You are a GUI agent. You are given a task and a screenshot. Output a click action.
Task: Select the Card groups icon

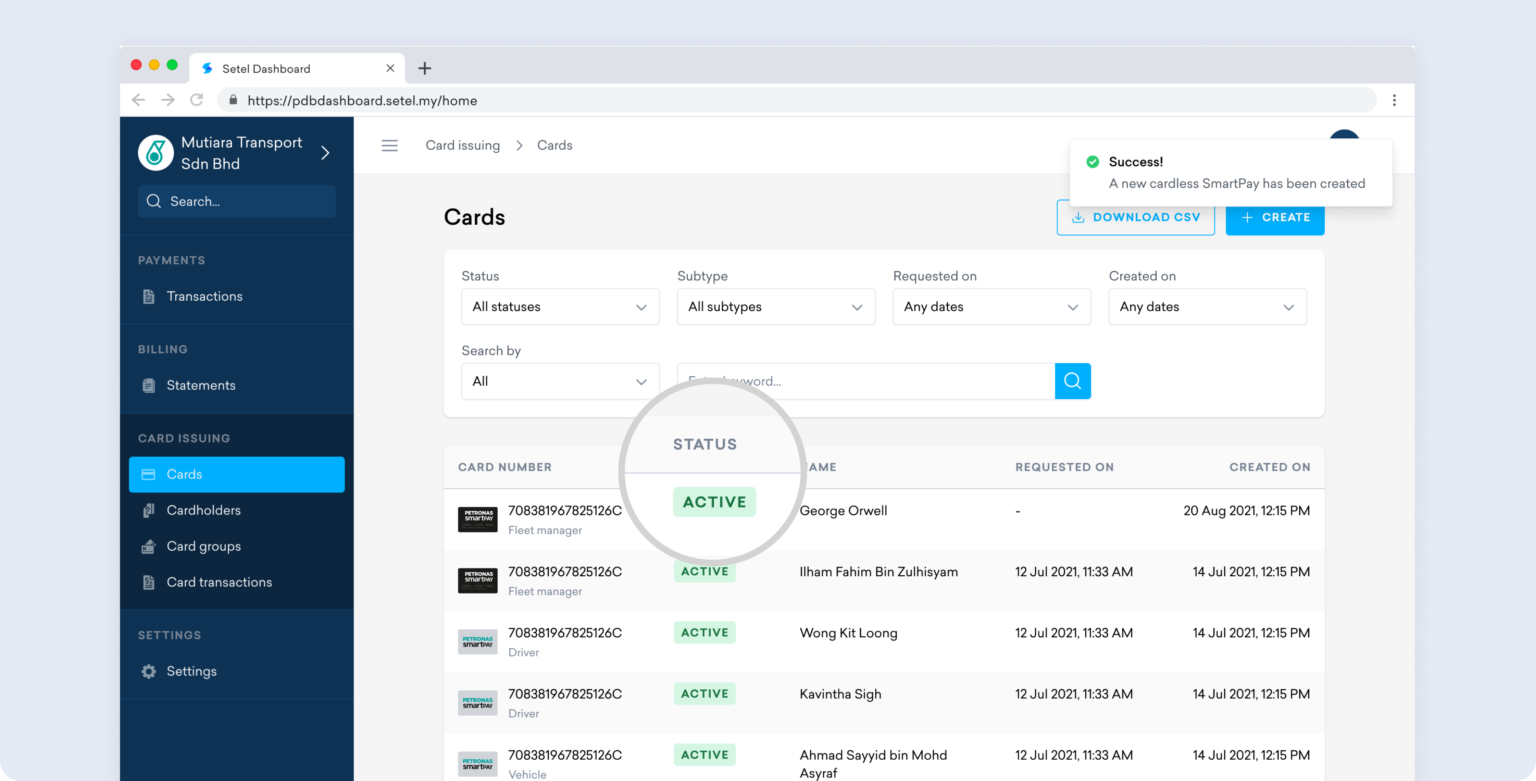(150, 546)
